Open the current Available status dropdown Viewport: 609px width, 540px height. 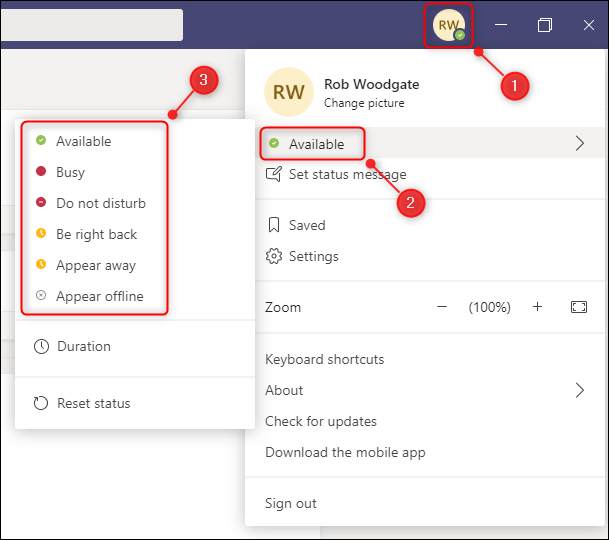(316, 144)
